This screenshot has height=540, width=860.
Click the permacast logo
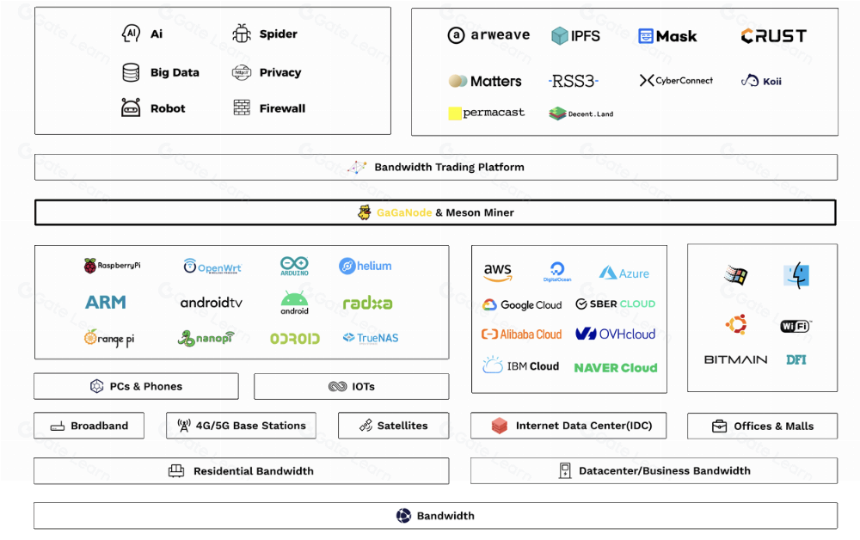coord(486,112)
